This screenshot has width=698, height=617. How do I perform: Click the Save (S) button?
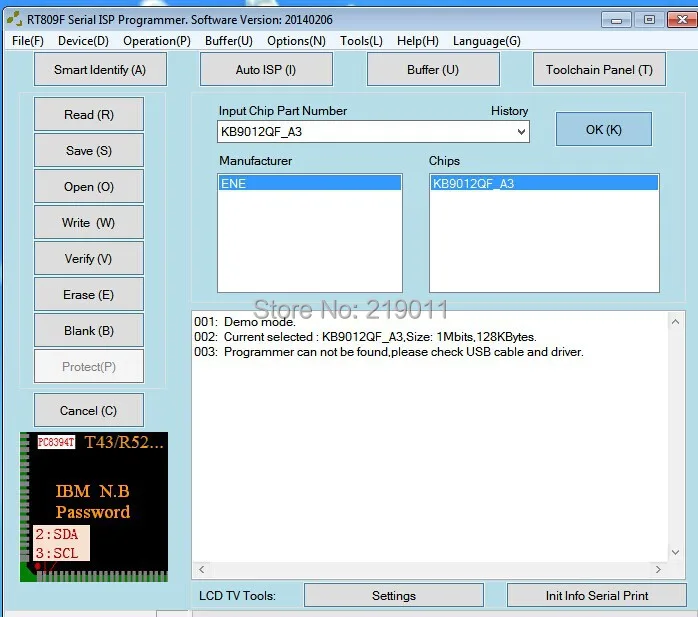click(89, 150)
